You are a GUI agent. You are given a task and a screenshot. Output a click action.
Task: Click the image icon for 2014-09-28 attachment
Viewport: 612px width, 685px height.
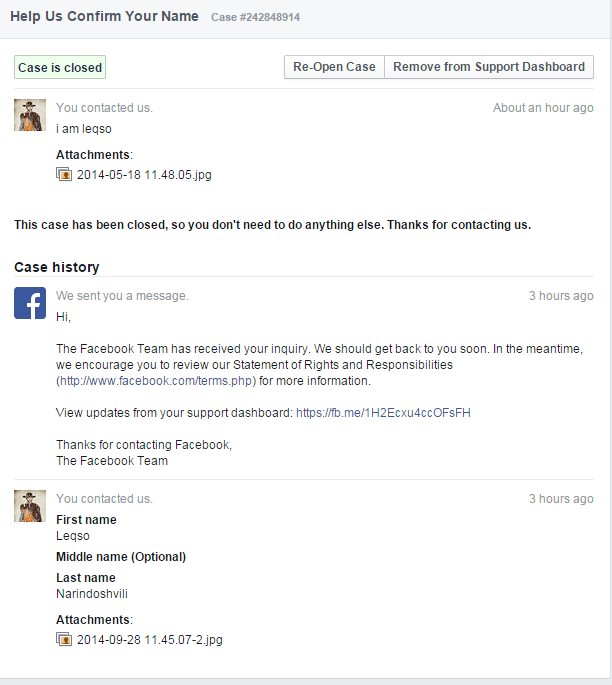point(64,640)
